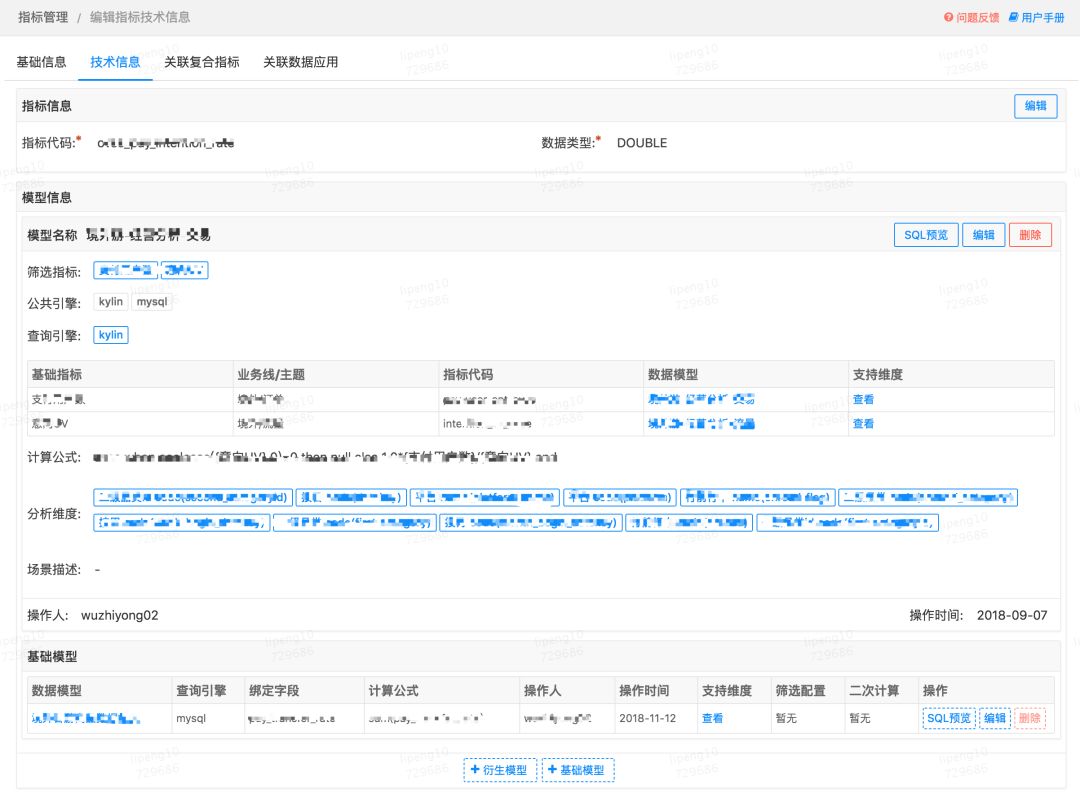
Task: Open data model link in 基础模型 table
Action: 86,719
